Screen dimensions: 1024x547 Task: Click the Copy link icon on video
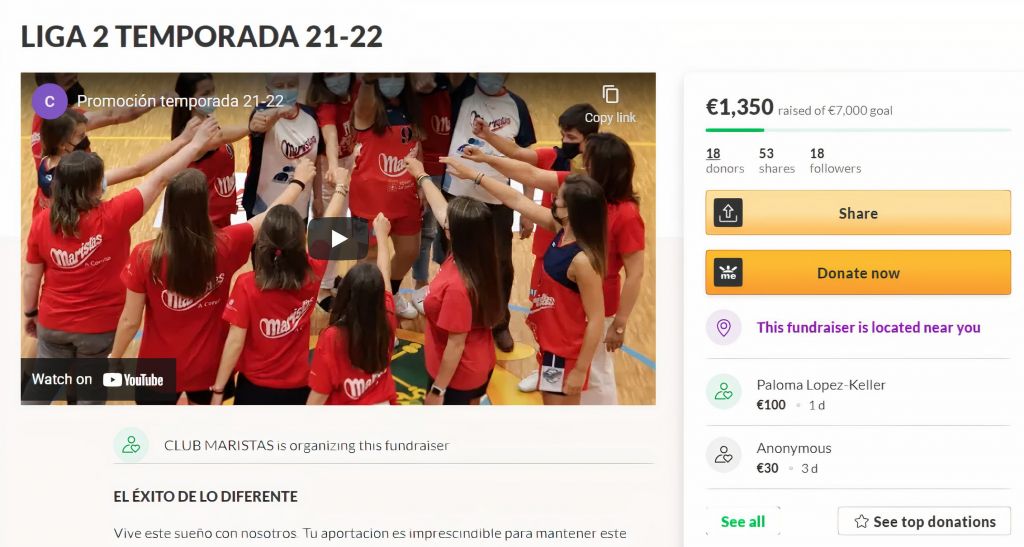point(610,95)
